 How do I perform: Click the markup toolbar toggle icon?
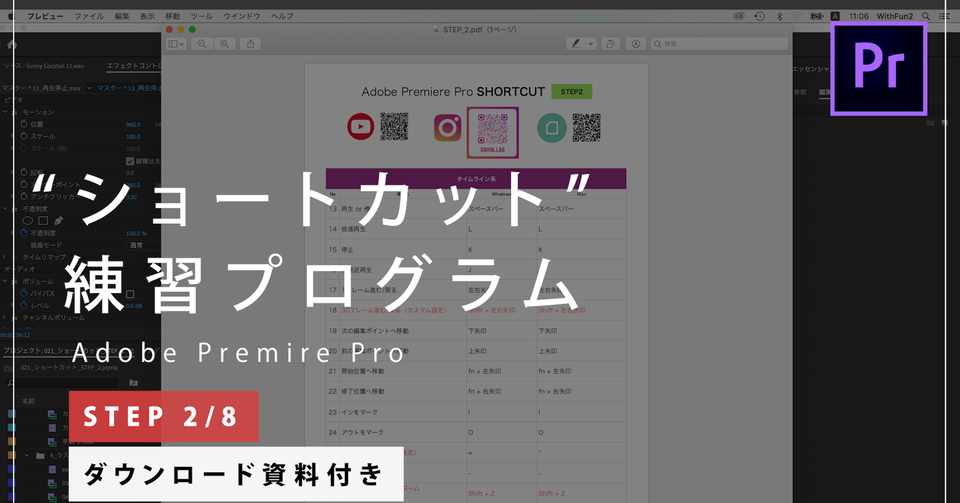636,44
